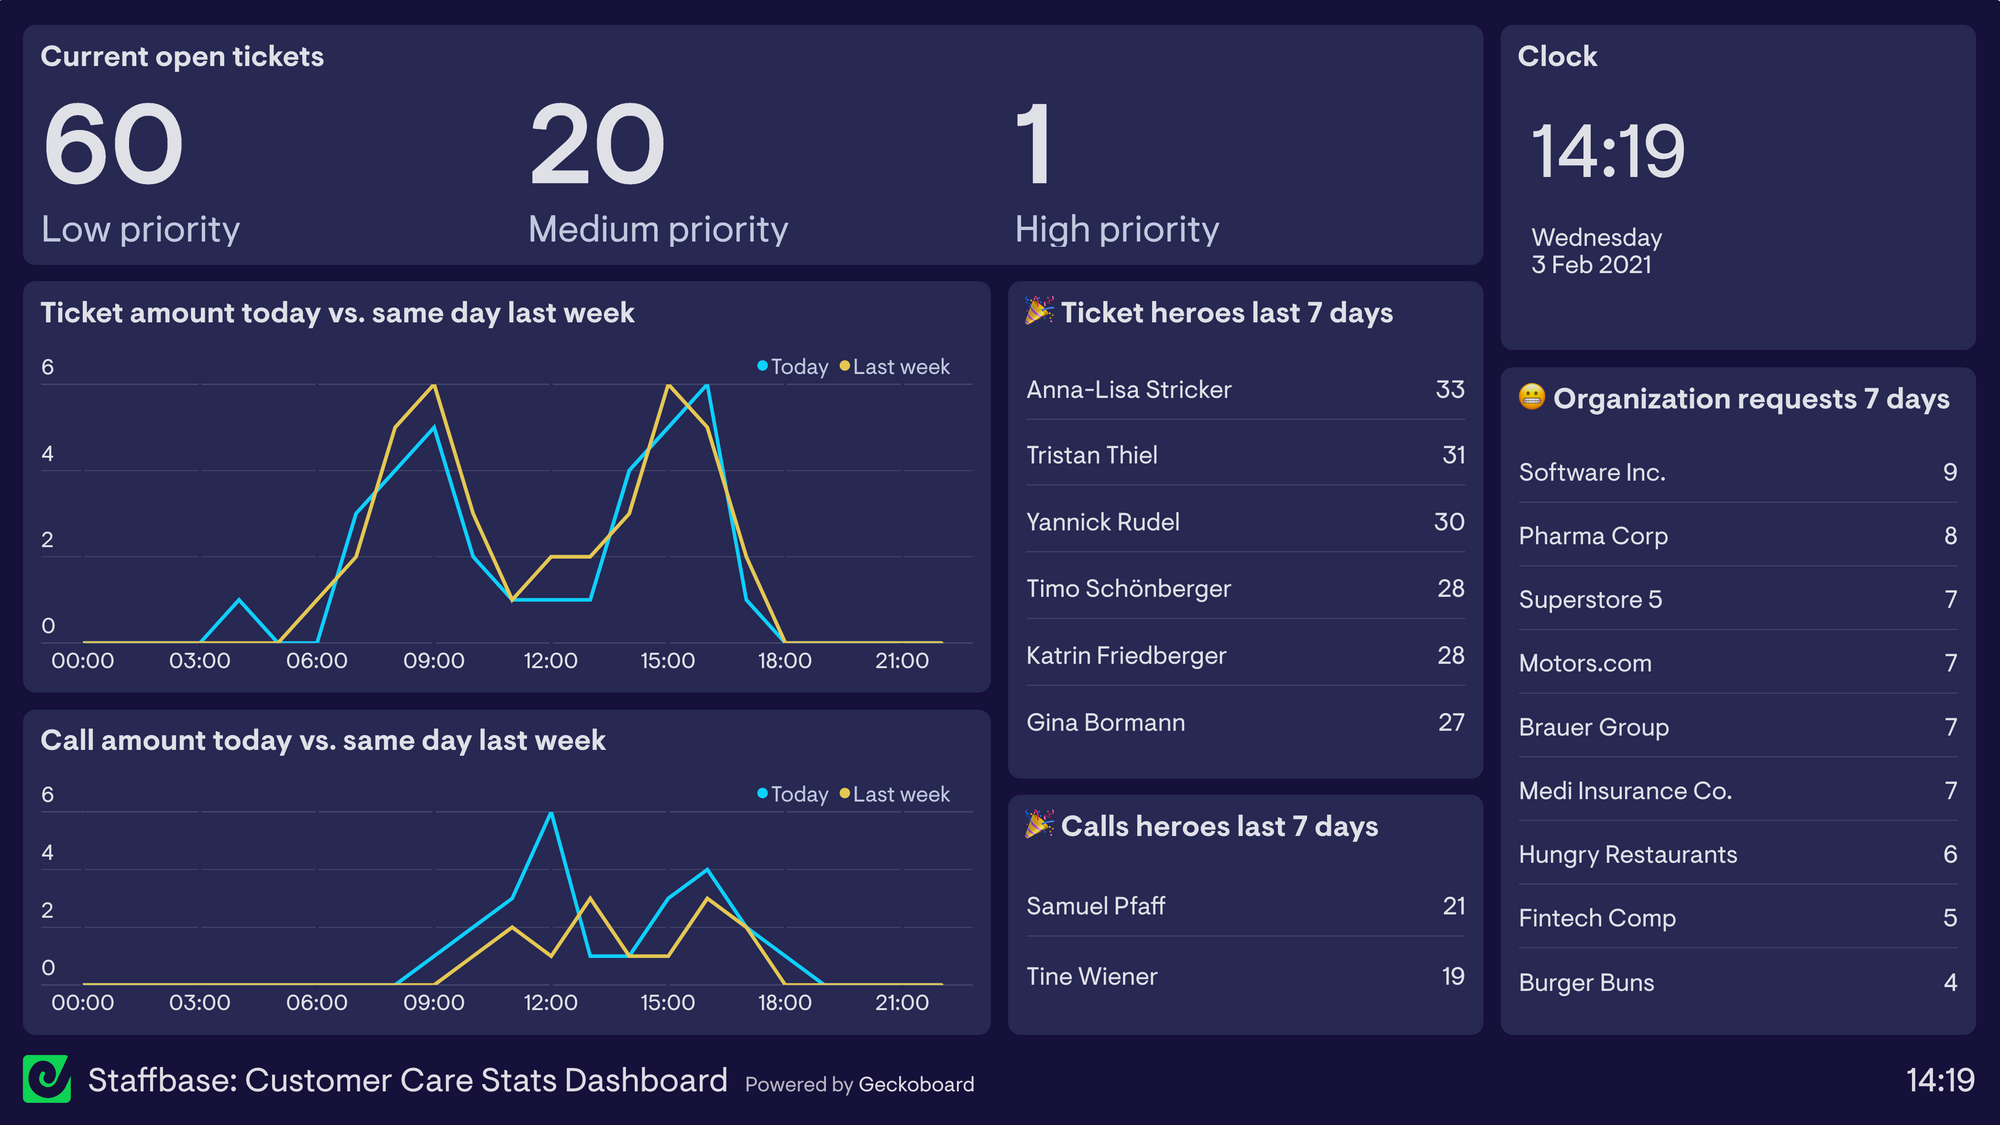Click Last week legend dot in call chart
This screenshot has width=2000, height=1125.
(x=845, y=793)
